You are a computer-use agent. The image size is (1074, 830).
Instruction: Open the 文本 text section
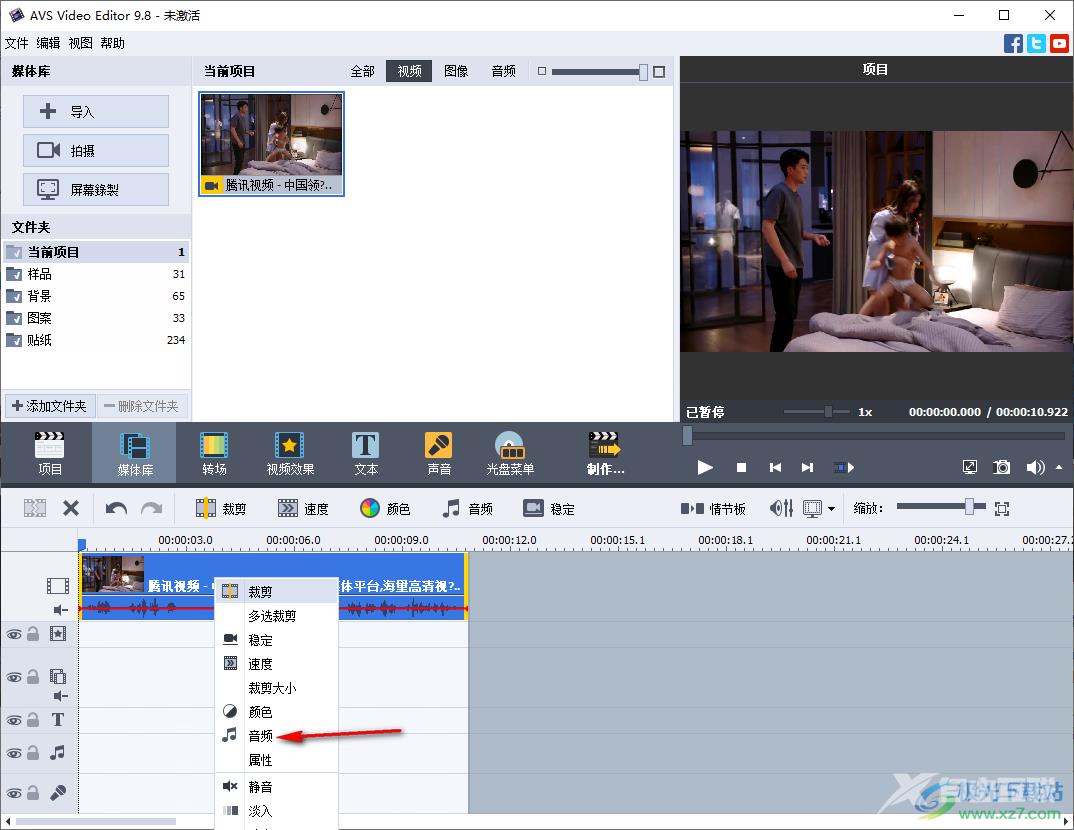click(366, 453)
